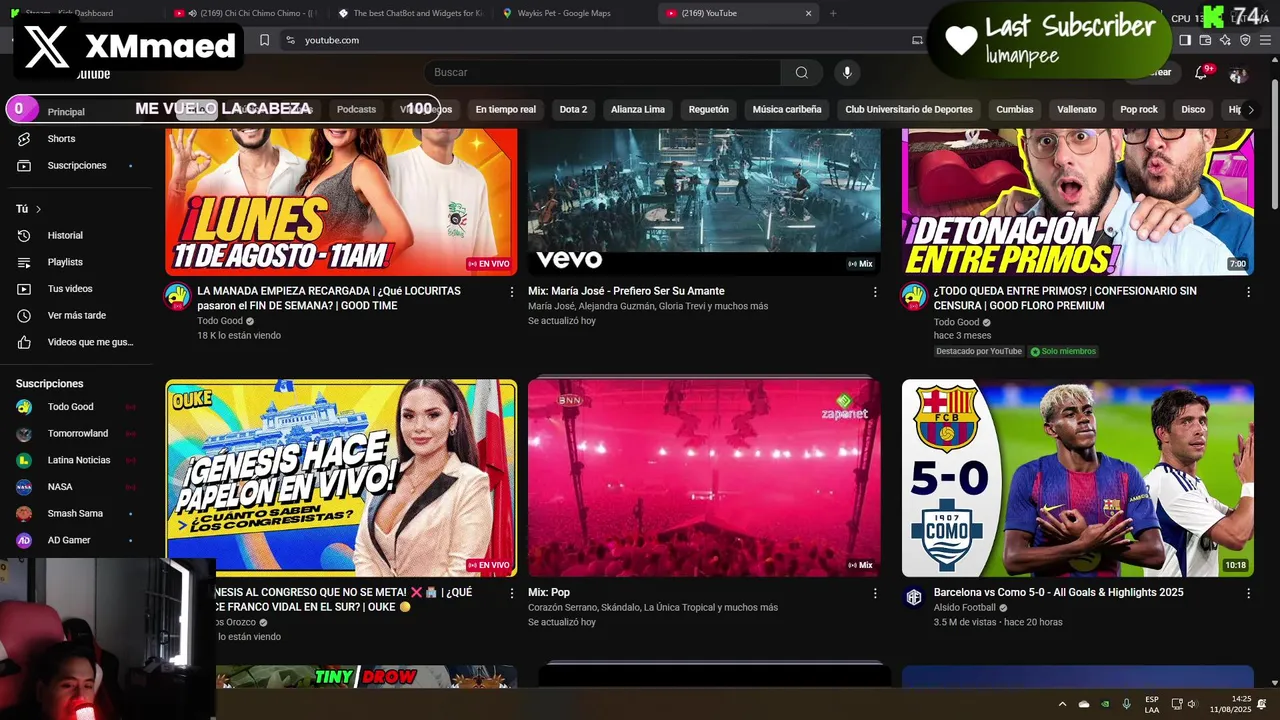Play the red concert Mix: Pop thumbnail

tap(704, 478)
